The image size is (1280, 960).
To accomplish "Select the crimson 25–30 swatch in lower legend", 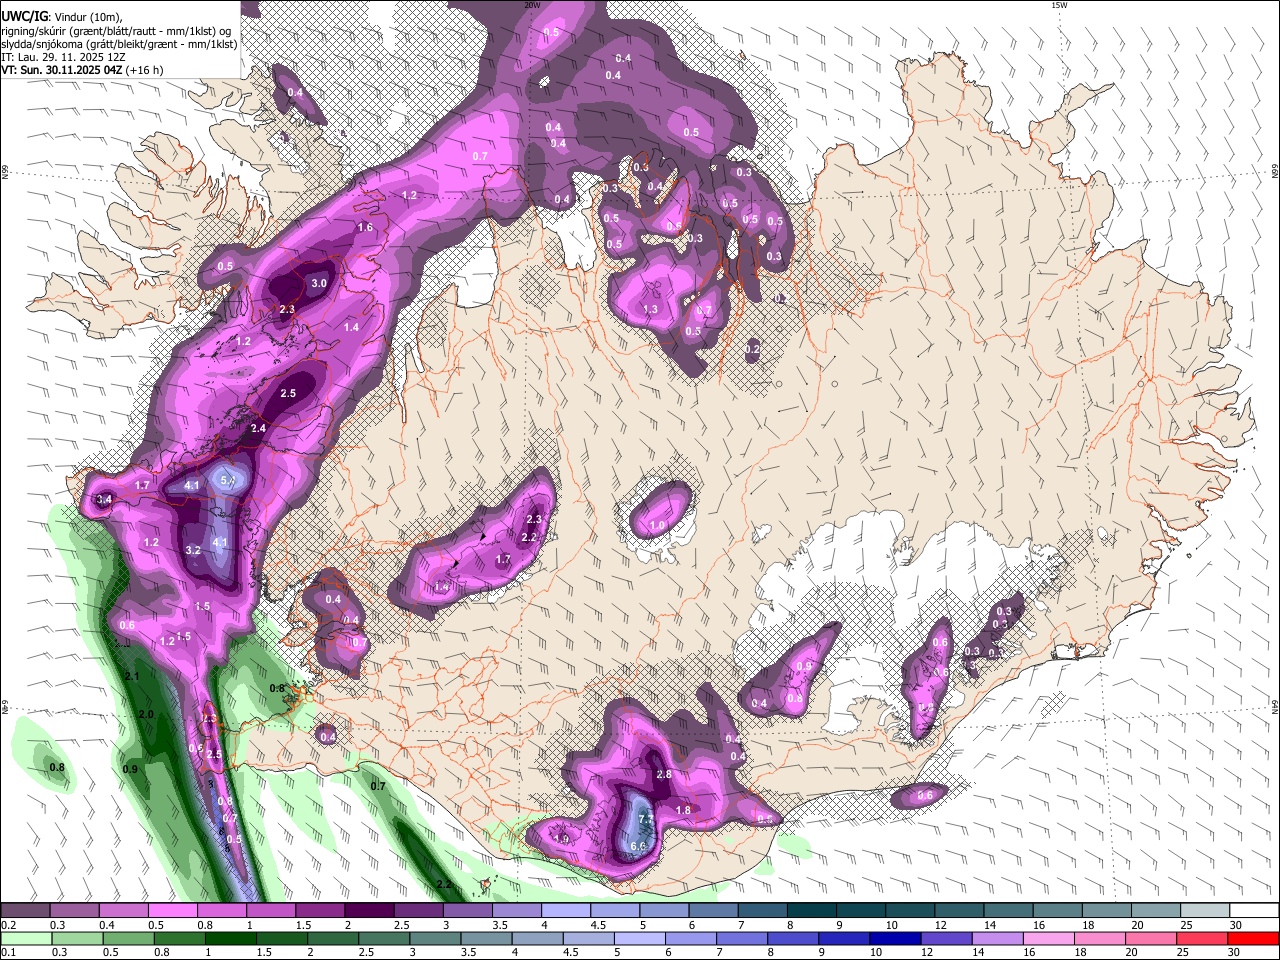I will pyautogui.click(x=1200, y=938).
